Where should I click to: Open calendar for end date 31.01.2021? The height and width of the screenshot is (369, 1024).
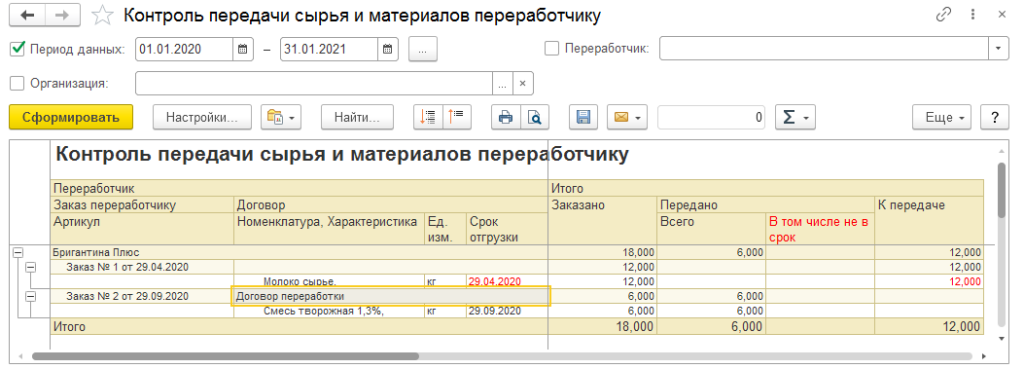click(x=387, y=49)
